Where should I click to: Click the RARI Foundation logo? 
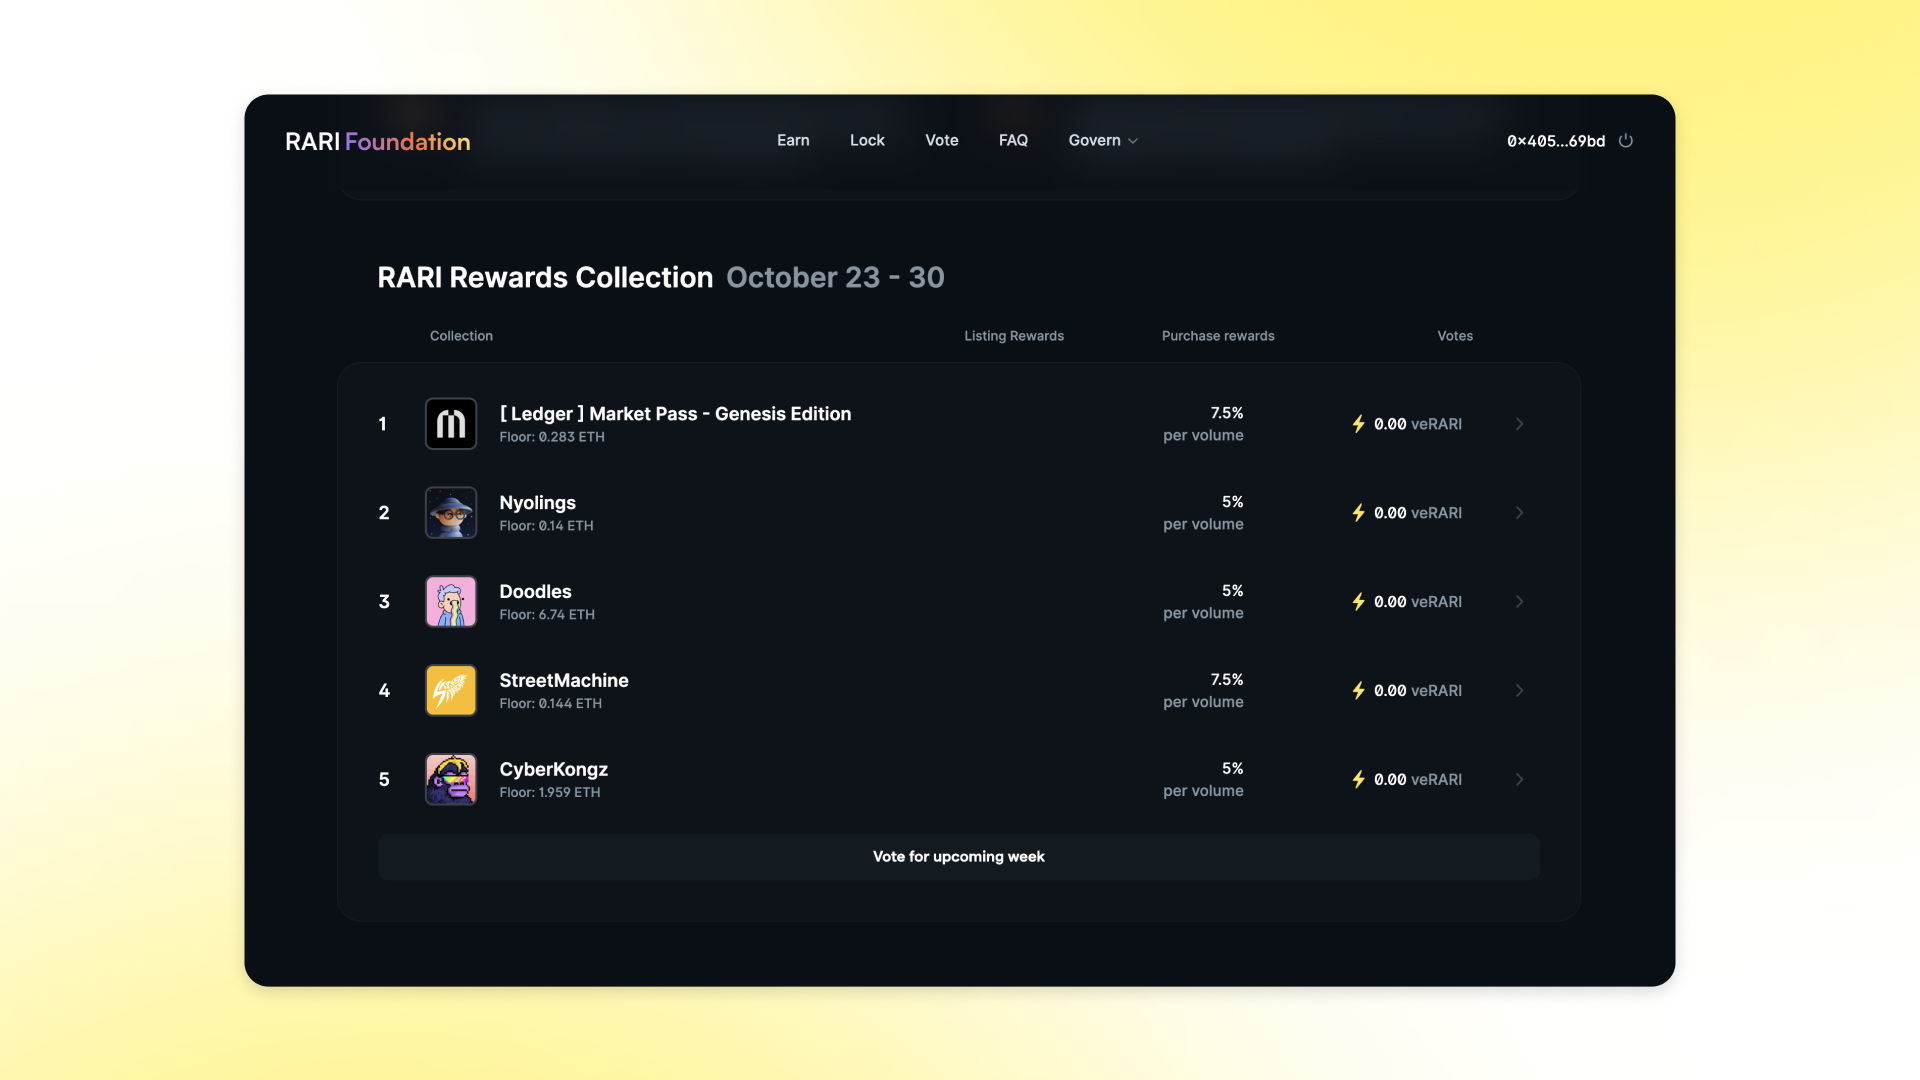377,142
